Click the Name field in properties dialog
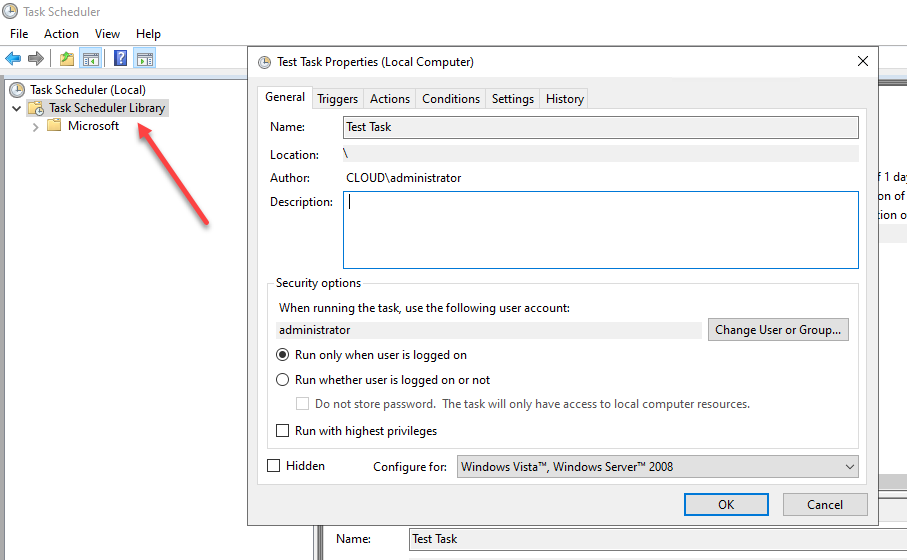The image size is (907, 560). point(600,127)
